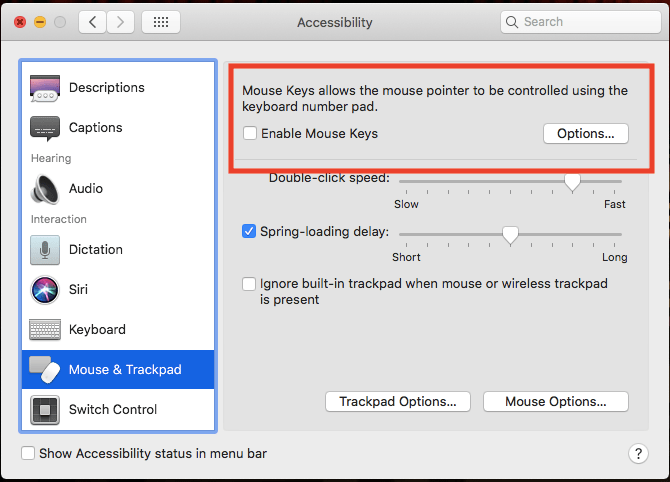
Task: Click the Trackpad Options button
Action: click(397, 401)
